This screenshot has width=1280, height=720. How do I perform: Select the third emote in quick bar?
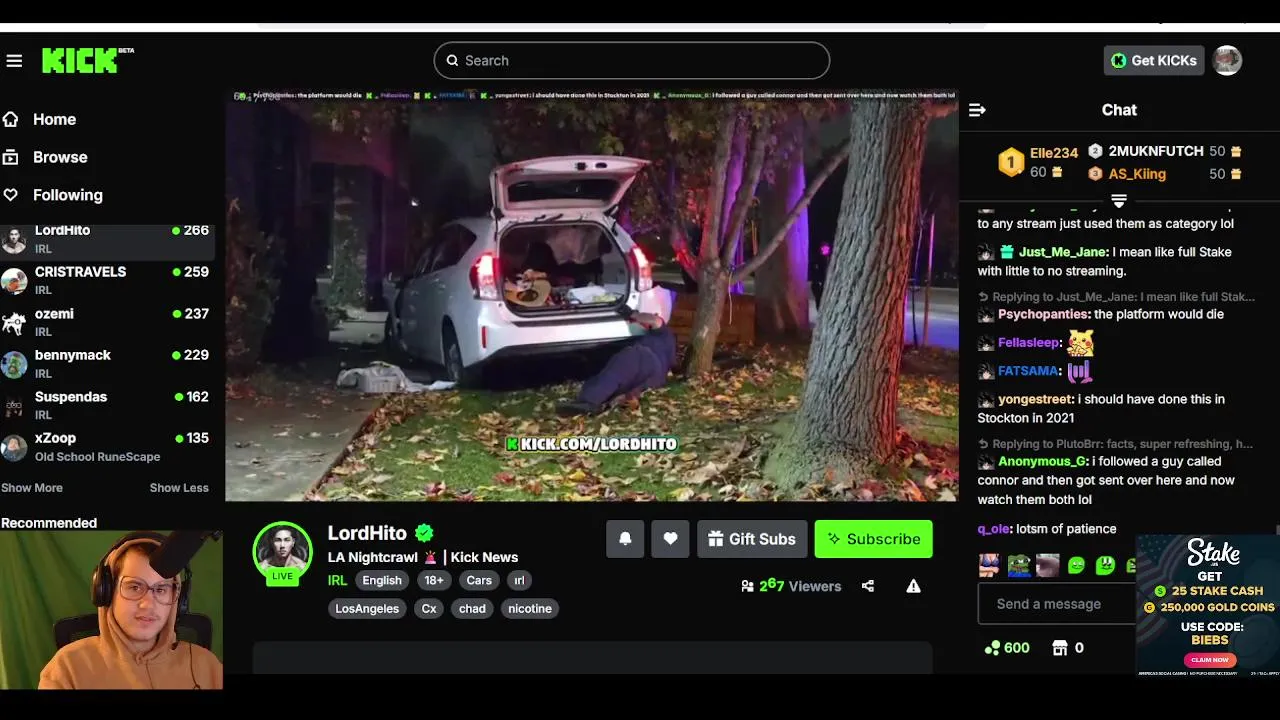pyautogui.click(x=1047, y=565)
